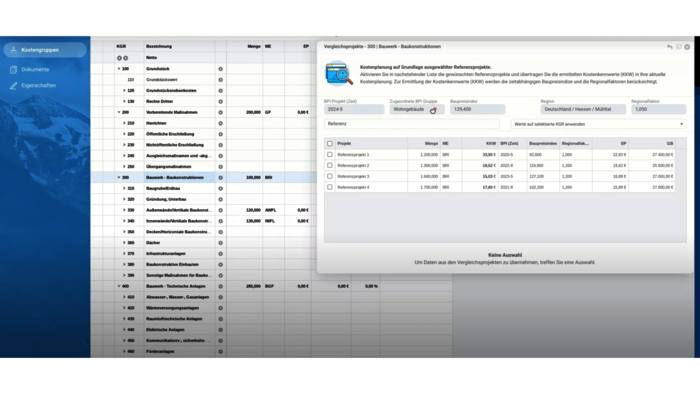This screenshot has width=700, height=394.
Task: Click the Zugeordnete BPI Gruppe Wohngebäude field
Action: tap(417, 109)
